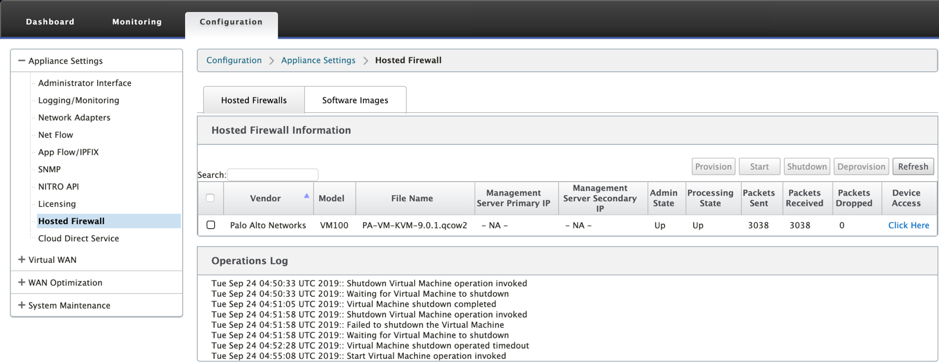Open Cloud Direct Service settings
Screen dimensions: 939x362
[x=78, y=239]
